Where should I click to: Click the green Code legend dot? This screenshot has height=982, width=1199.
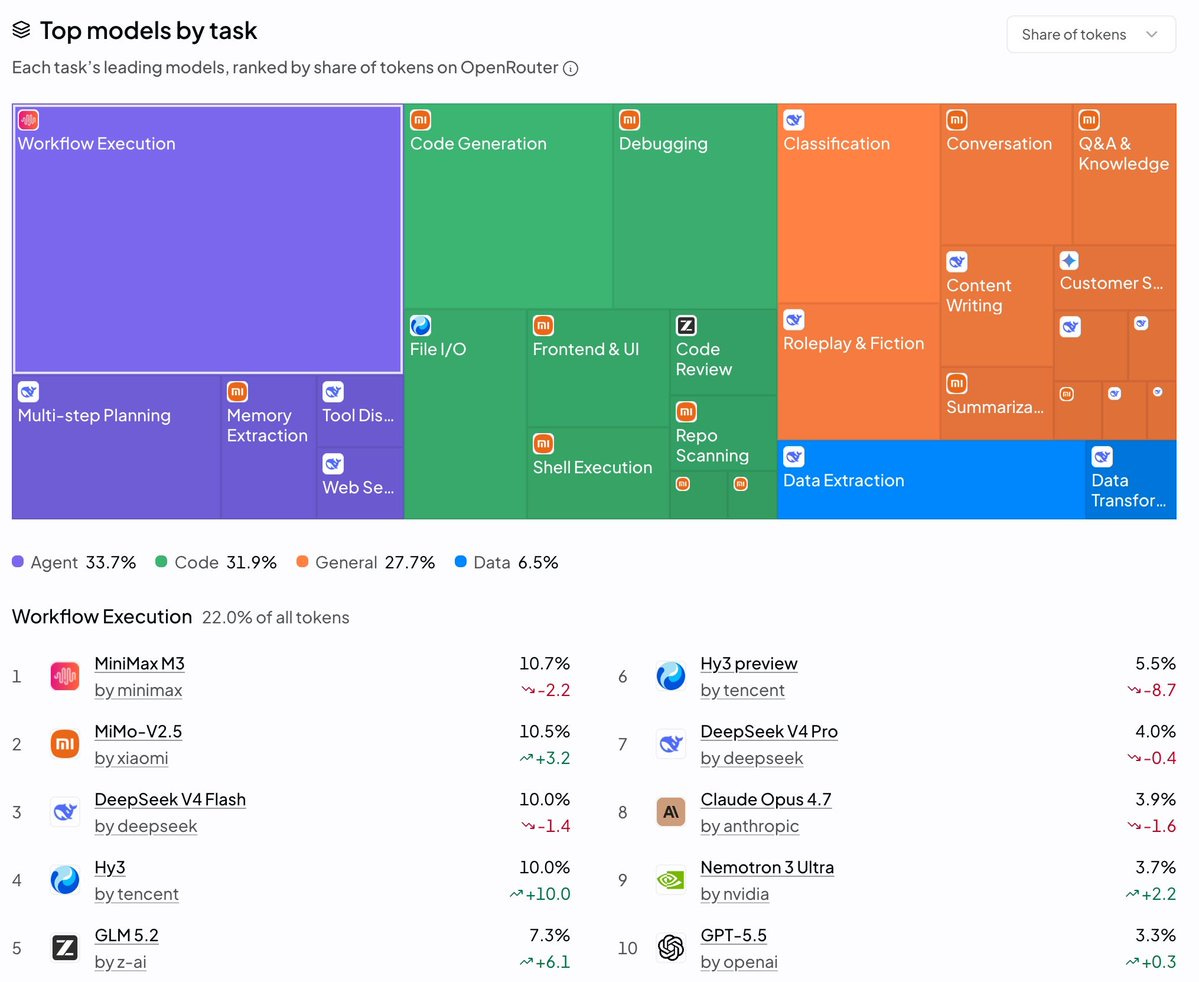tap(161, 561)
